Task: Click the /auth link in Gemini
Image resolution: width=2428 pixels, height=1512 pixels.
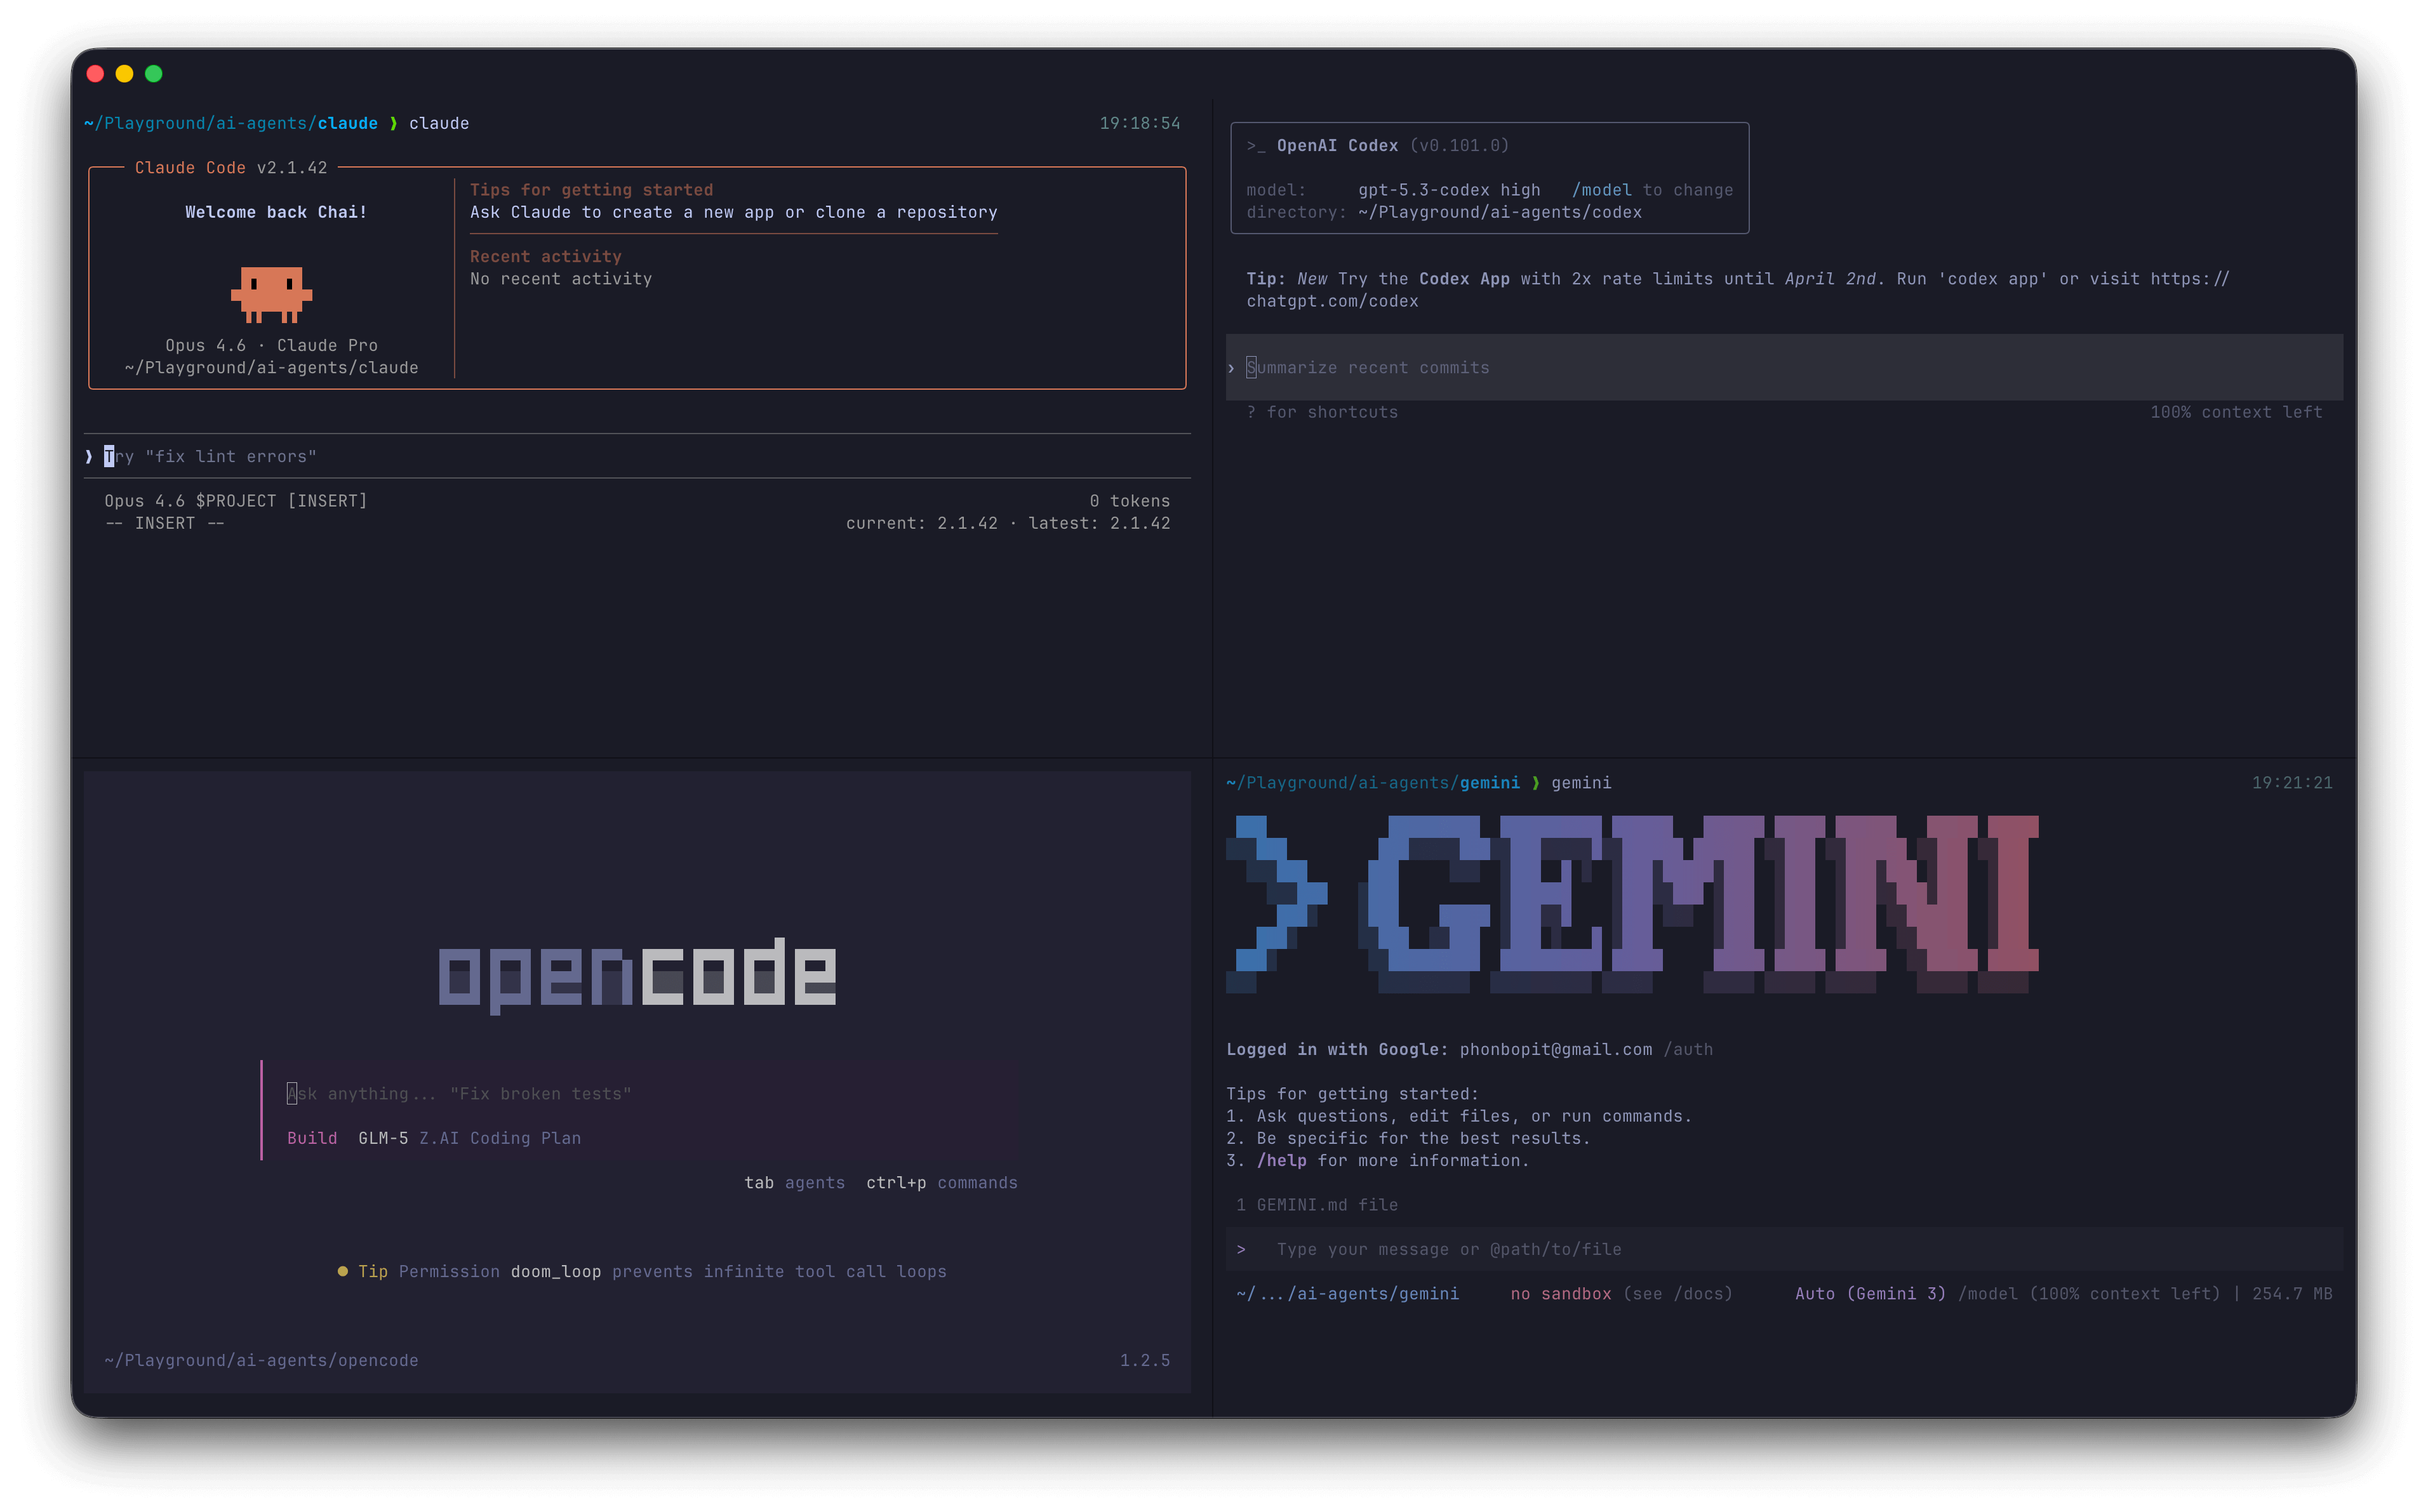Action: click(x=1690, y=1049)
